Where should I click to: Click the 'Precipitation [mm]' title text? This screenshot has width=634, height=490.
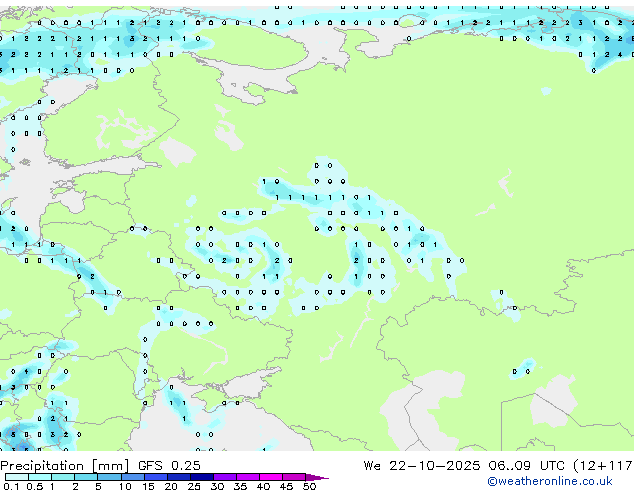(65, 466)
